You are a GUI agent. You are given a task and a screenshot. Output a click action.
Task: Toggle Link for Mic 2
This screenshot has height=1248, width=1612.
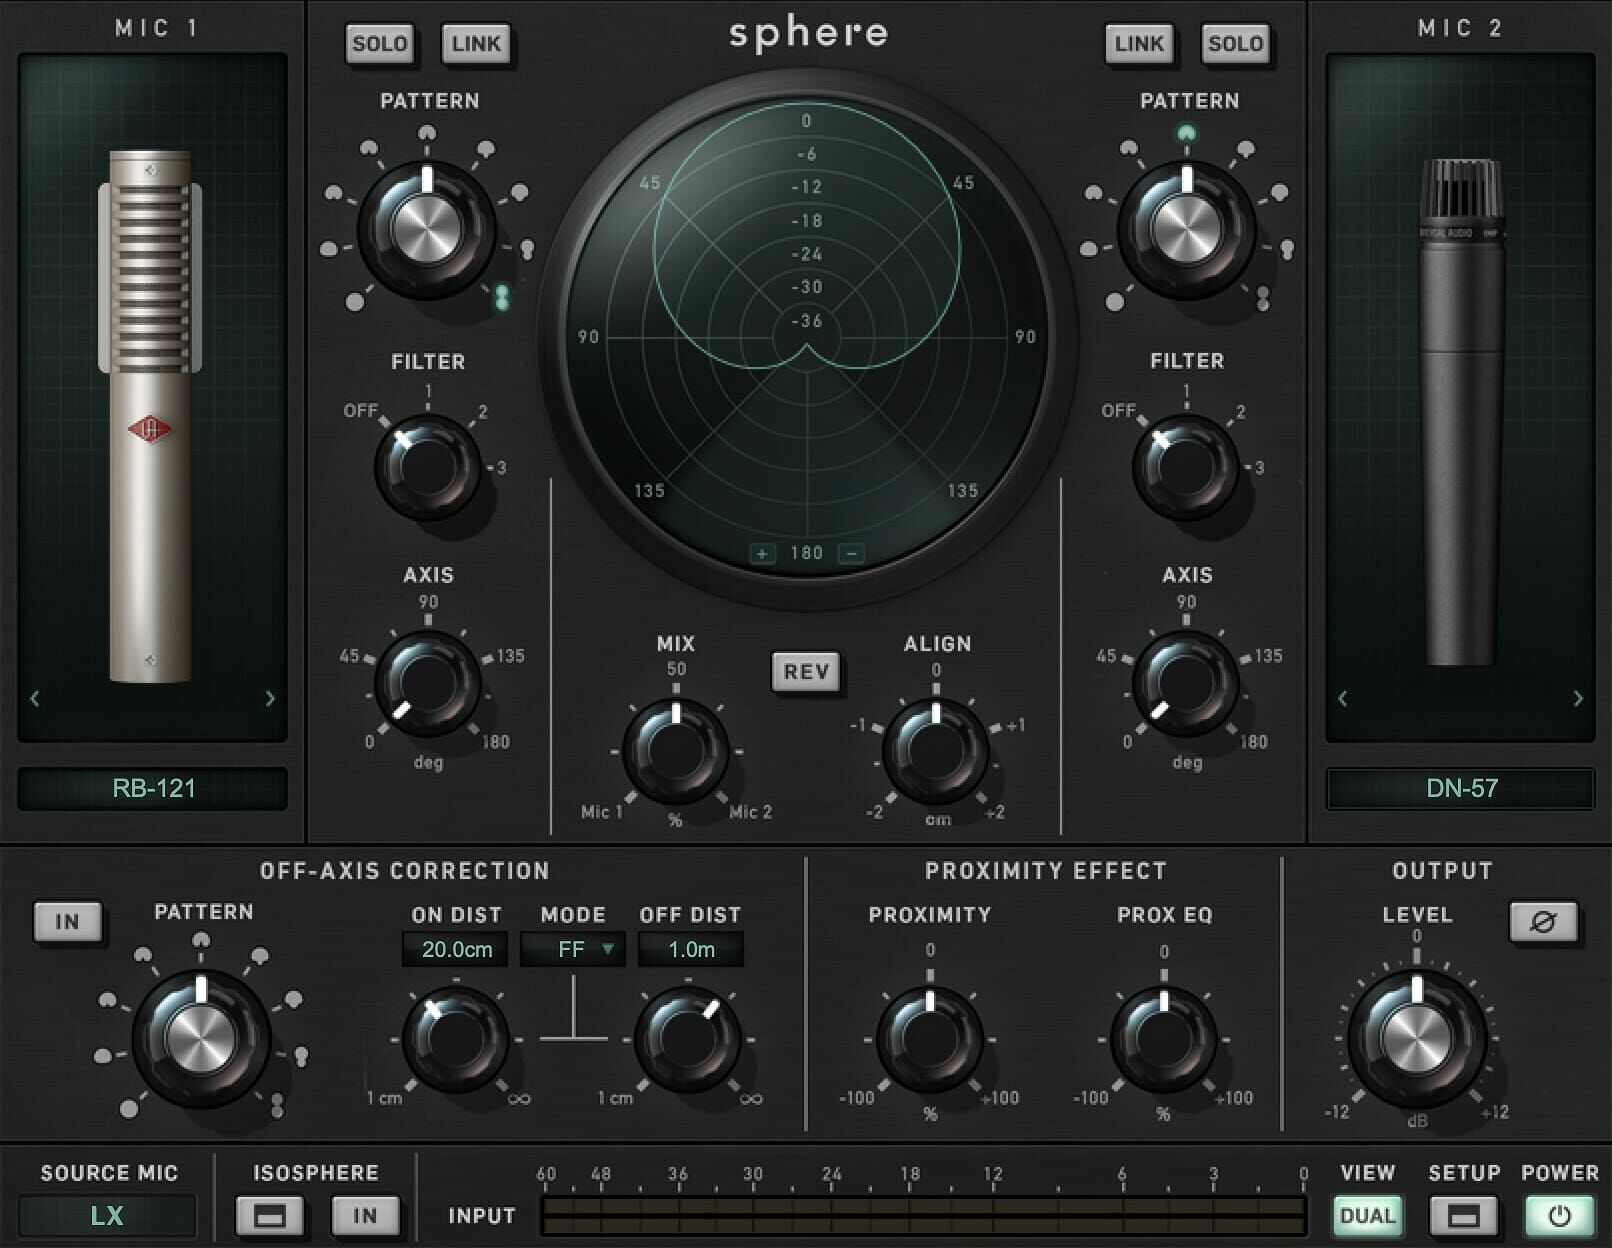click(x=1139, y=44)
